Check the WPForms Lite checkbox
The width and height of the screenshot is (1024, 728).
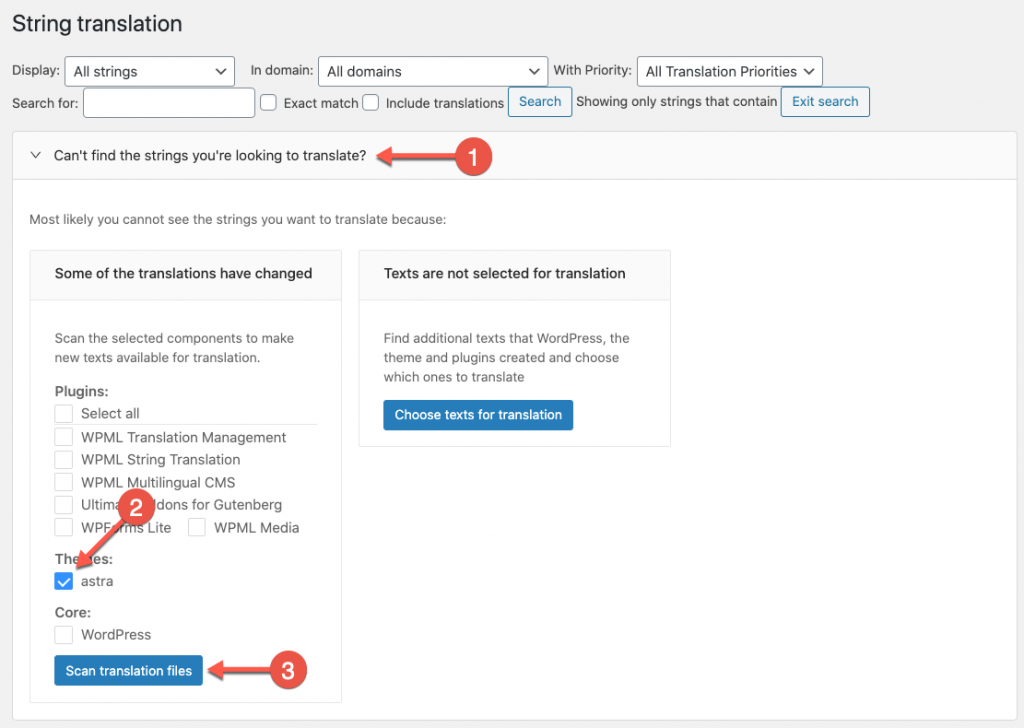coord(63,528)
